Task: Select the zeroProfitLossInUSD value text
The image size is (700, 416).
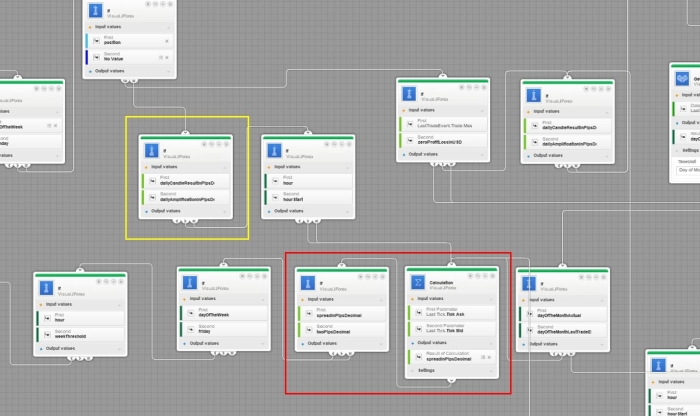Action: point(439,142)
